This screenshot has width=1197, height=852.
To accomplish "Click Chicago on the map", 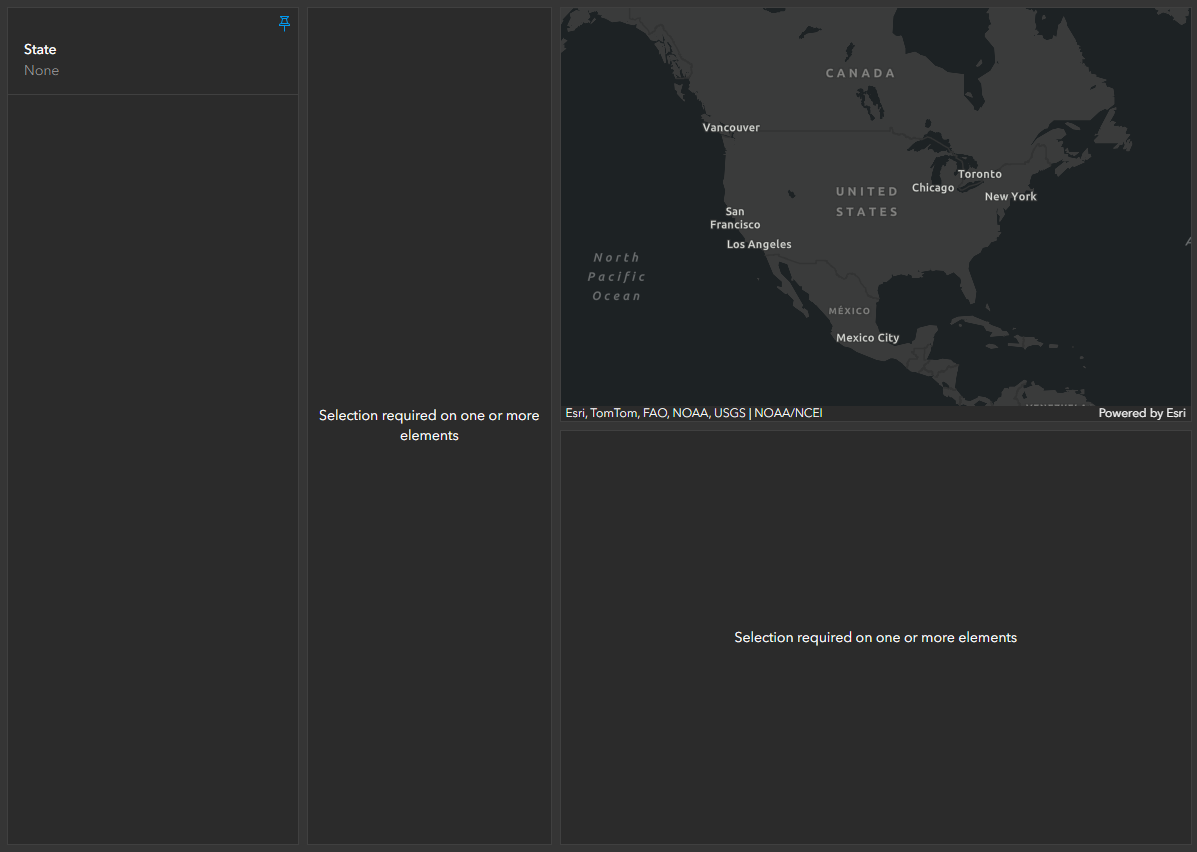I will click(x=933, y=187).
